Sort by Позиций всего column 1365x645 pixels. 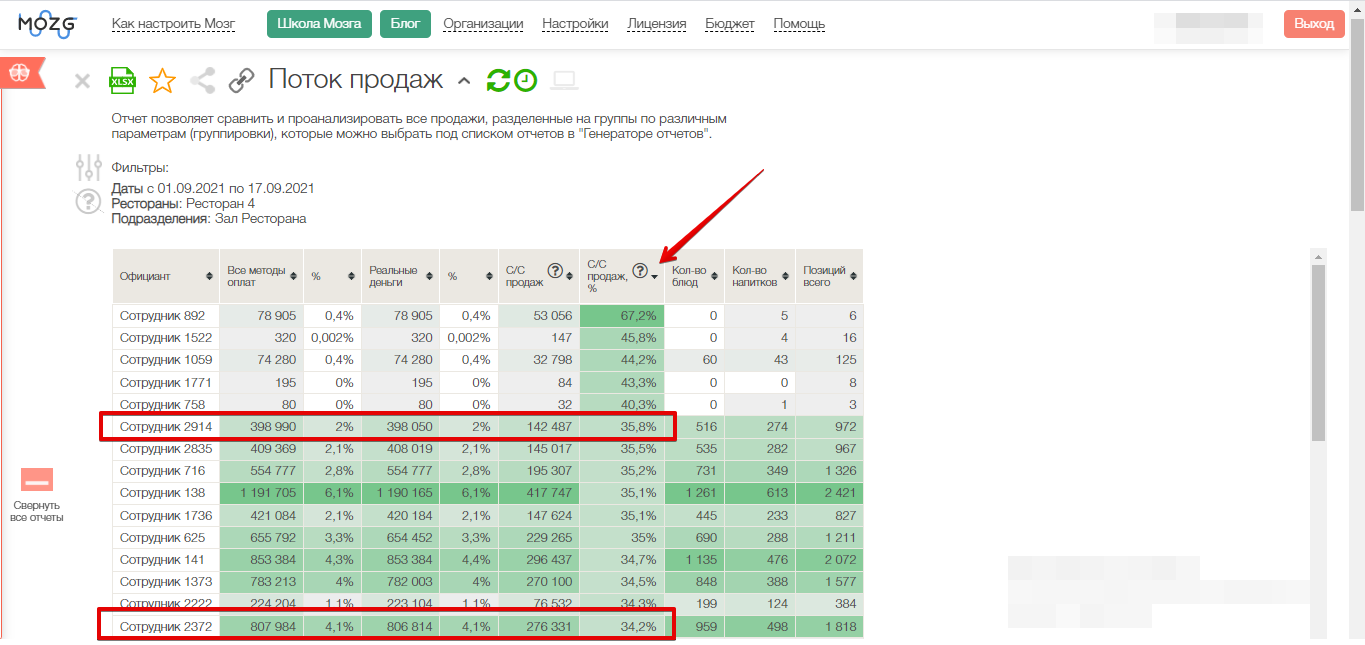(x=854, y=276)
